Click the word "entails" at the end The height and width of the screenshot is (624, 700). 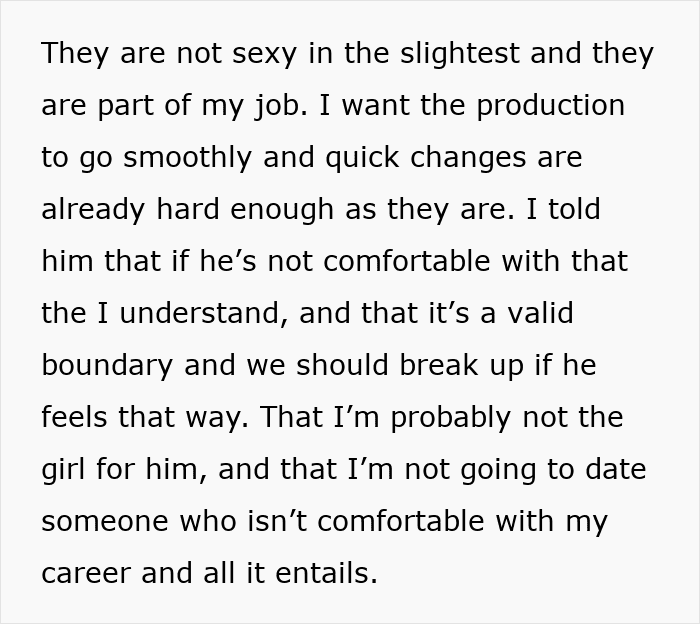click(x=320, y=574)
